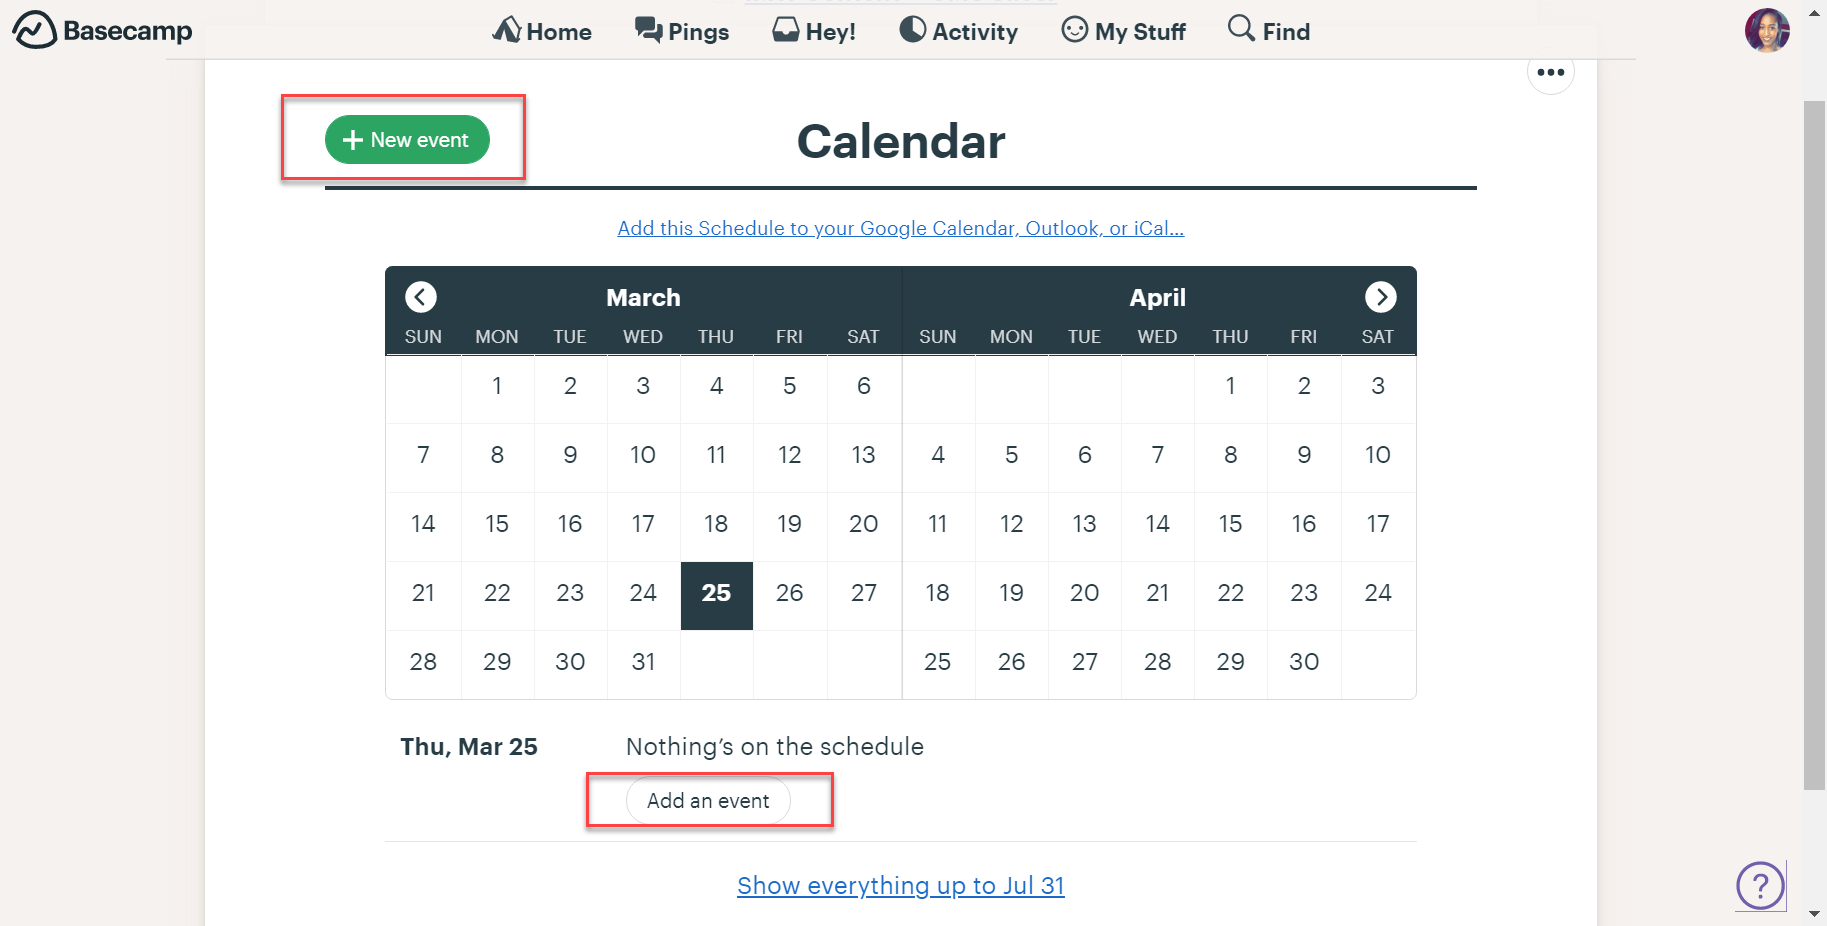Viewport: 1827px width, 926px height.
Task: Go to next month arrow
Action: (x=1380, y=297)
